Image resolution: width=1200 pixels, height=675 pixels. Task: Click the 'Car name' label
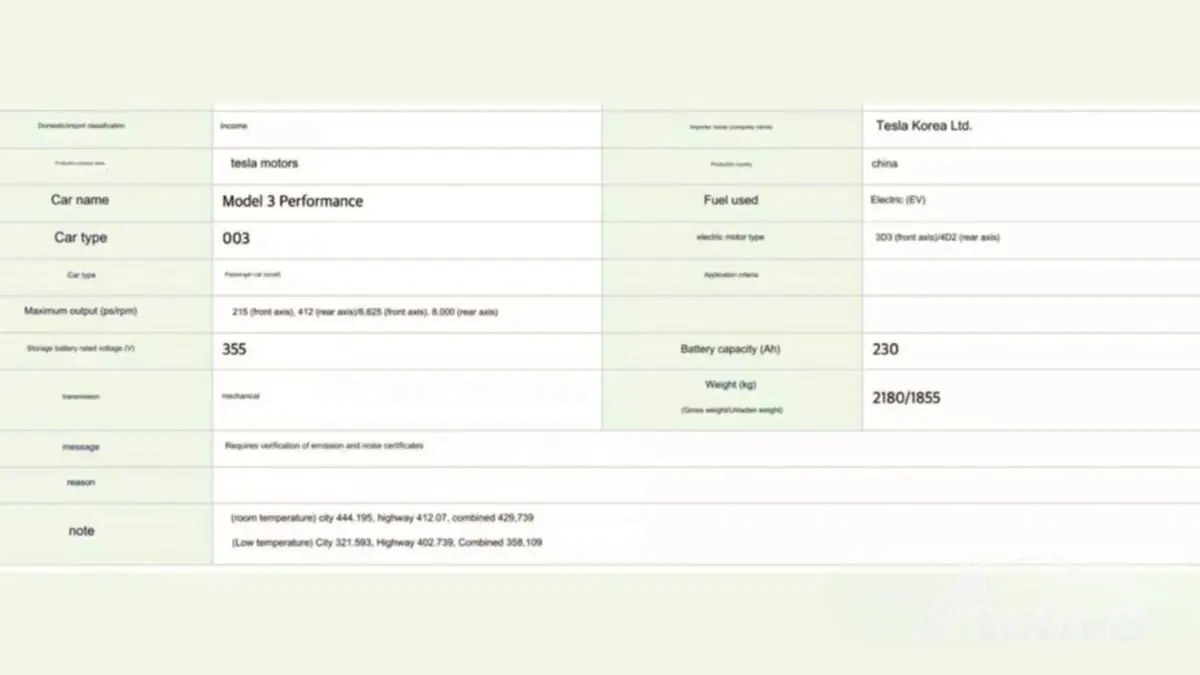(x=80, y=200)
